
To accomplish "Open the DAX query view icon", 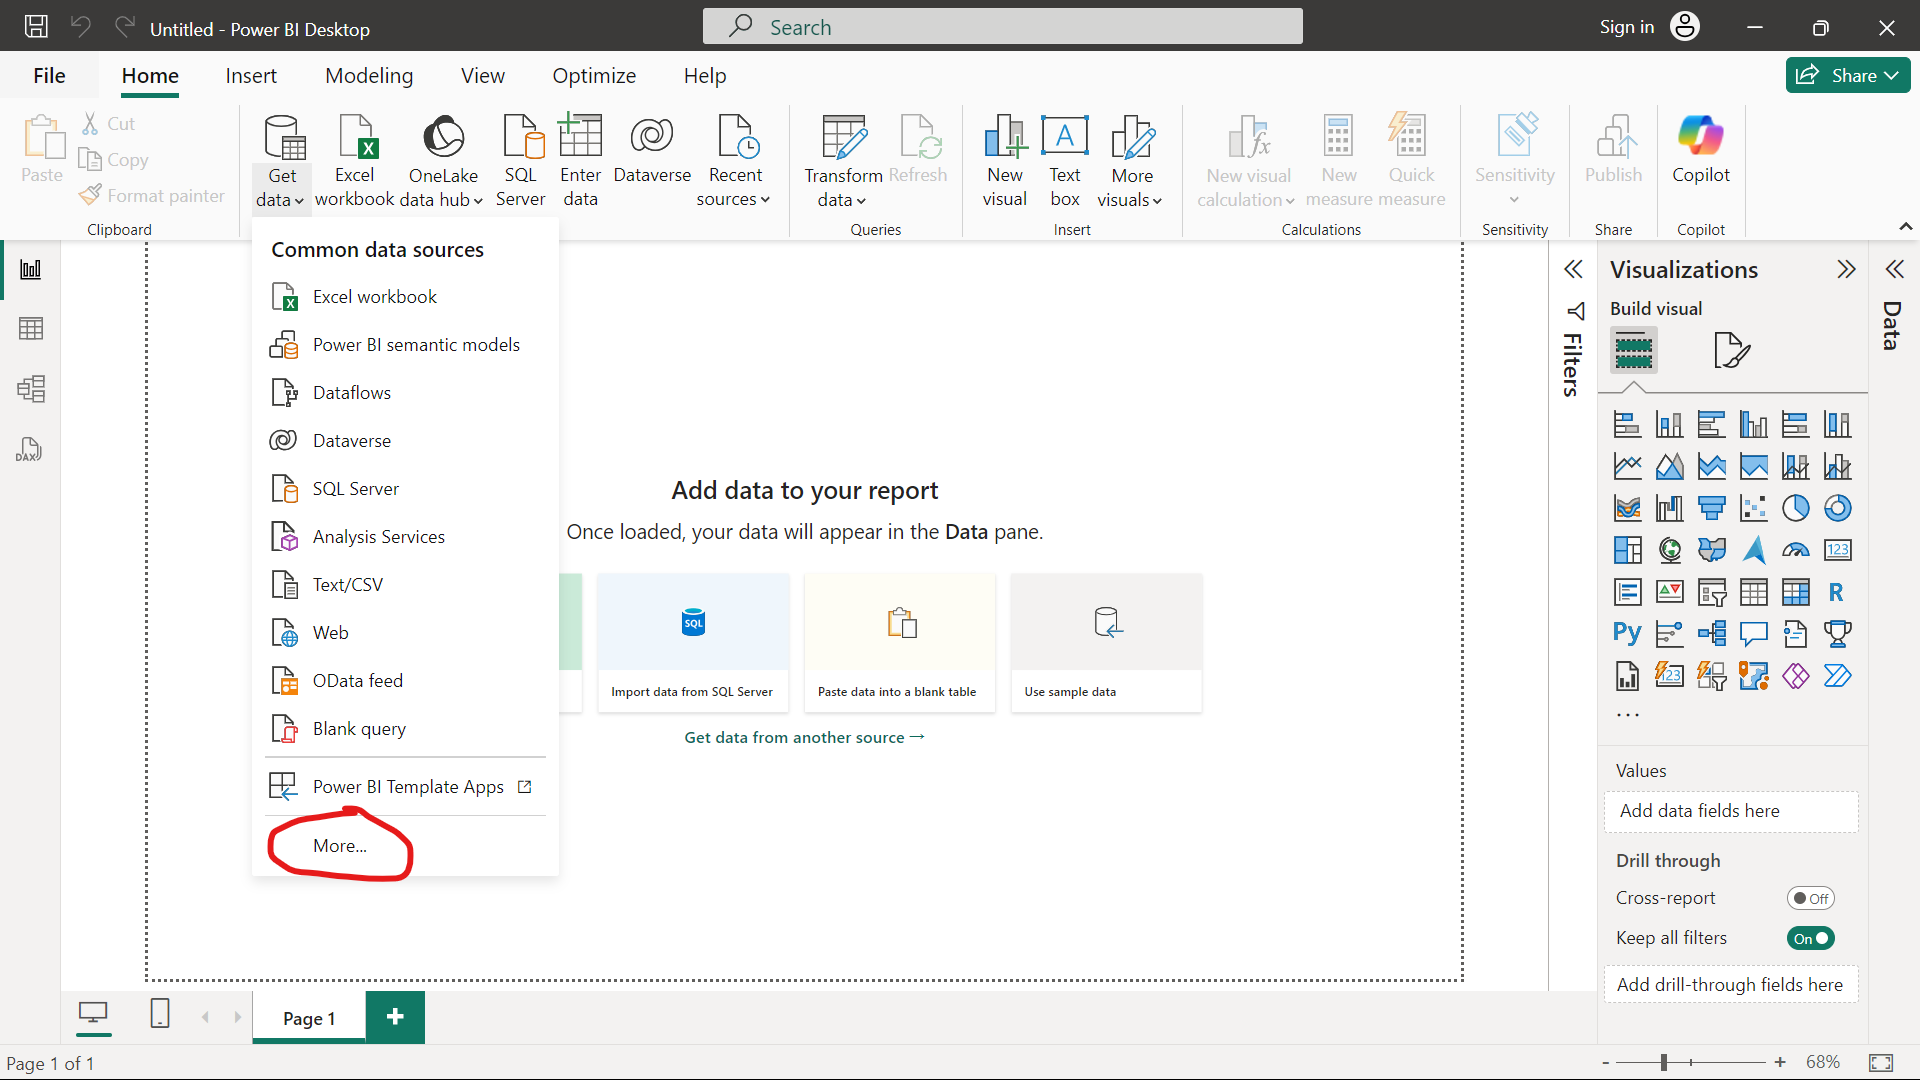I will coord(29,449).
